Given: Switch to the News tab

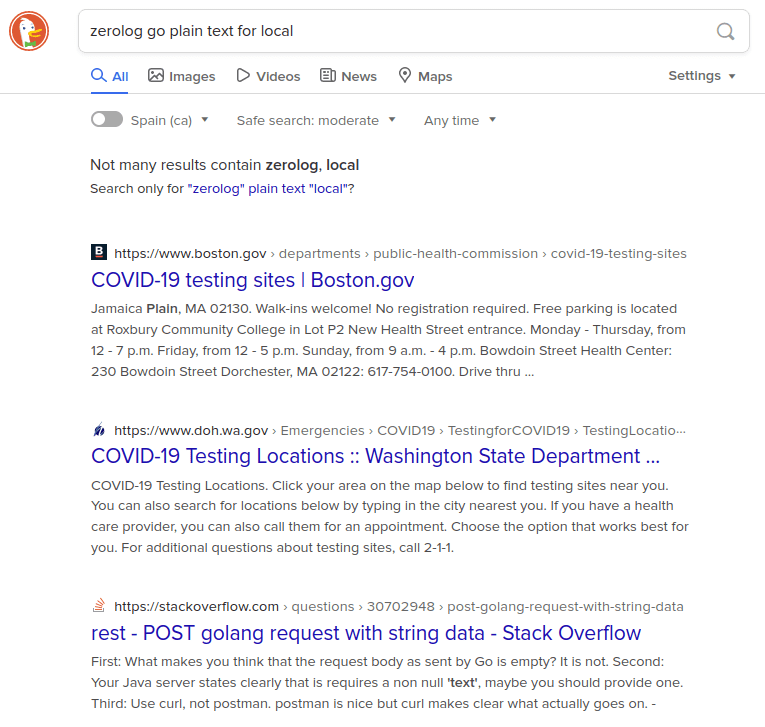Looking at the screenshot, I should (x=348, y=76).
